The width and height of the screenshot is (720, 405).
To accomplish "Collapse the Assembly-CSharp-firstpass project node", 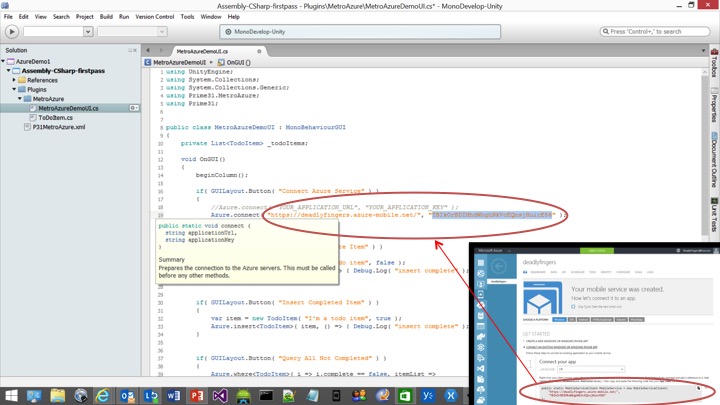I will 9,71.
